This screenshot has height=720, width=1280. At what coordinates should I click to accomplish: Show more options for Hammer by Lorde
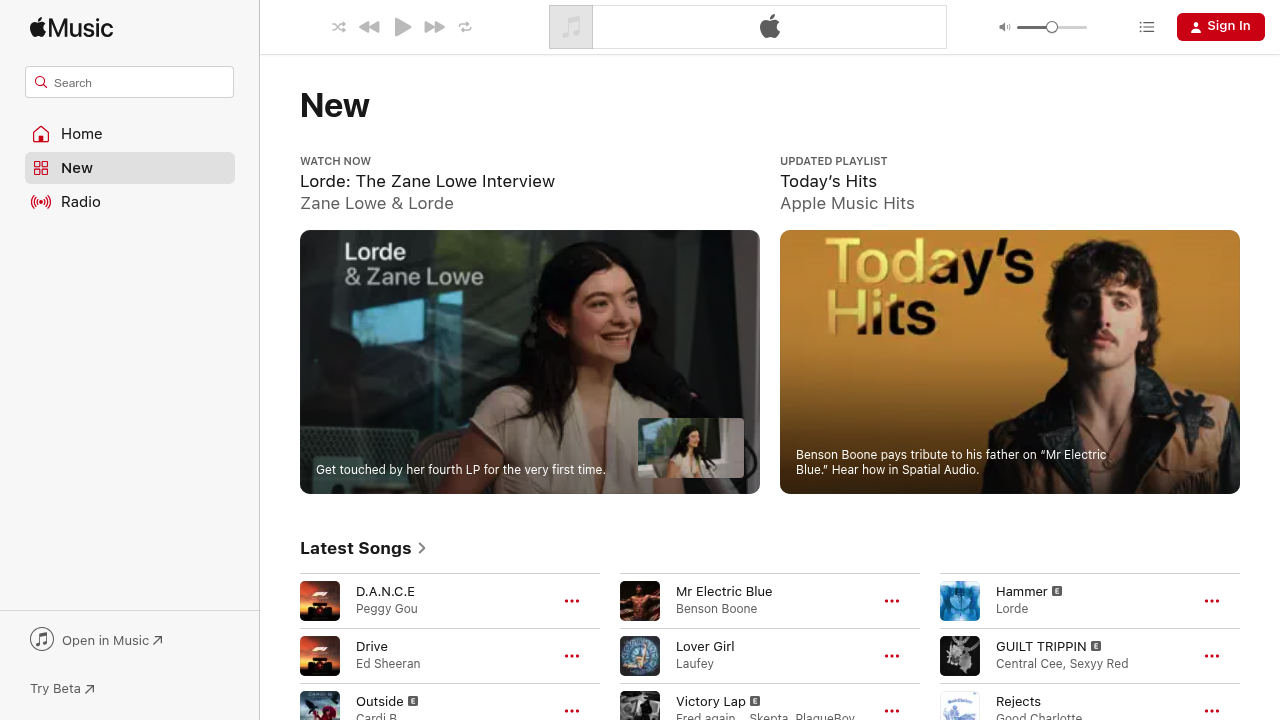(x=1212, y=601)
